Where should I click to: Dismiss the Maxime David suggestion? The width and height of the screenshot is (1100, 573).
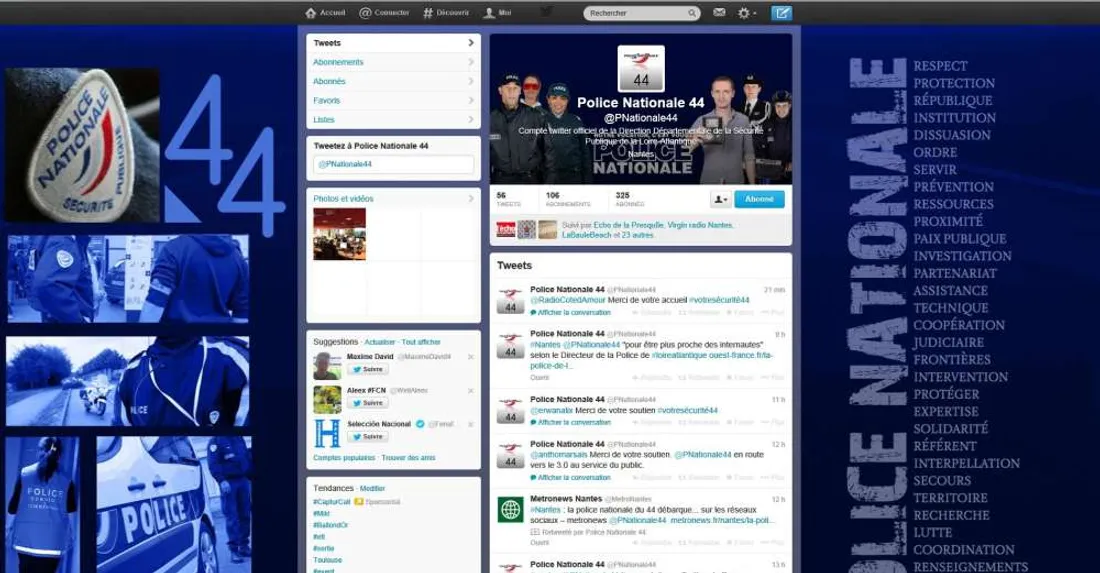tap(470, 357)
